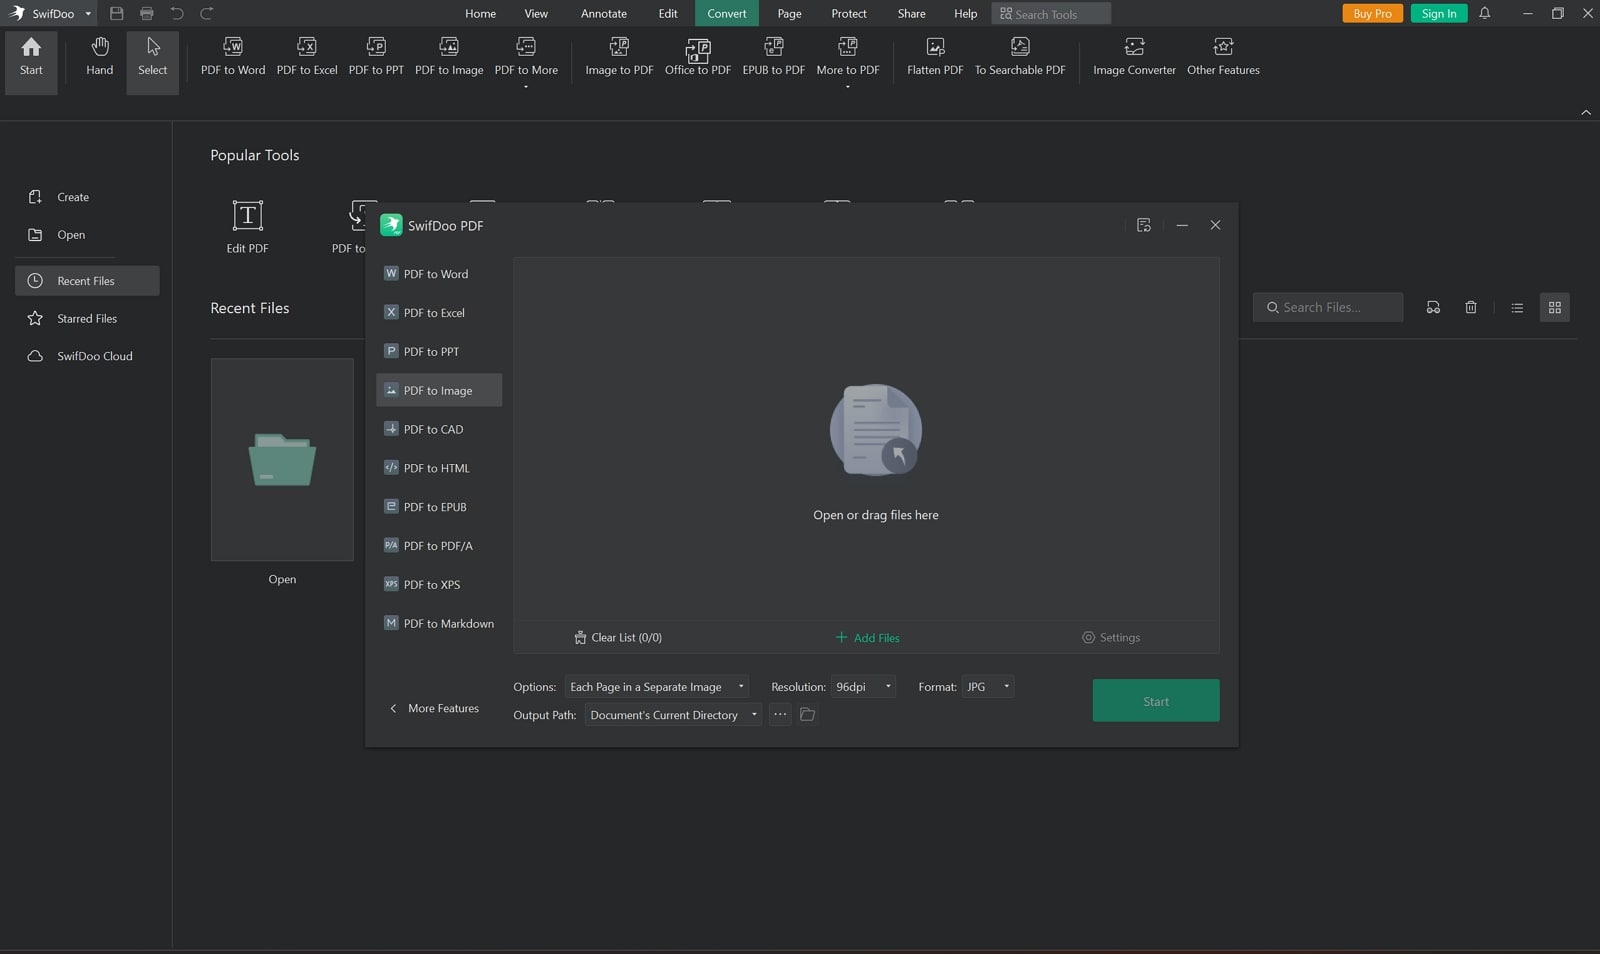
Task: Click the Sign In button
Action: pos(1439,13)
